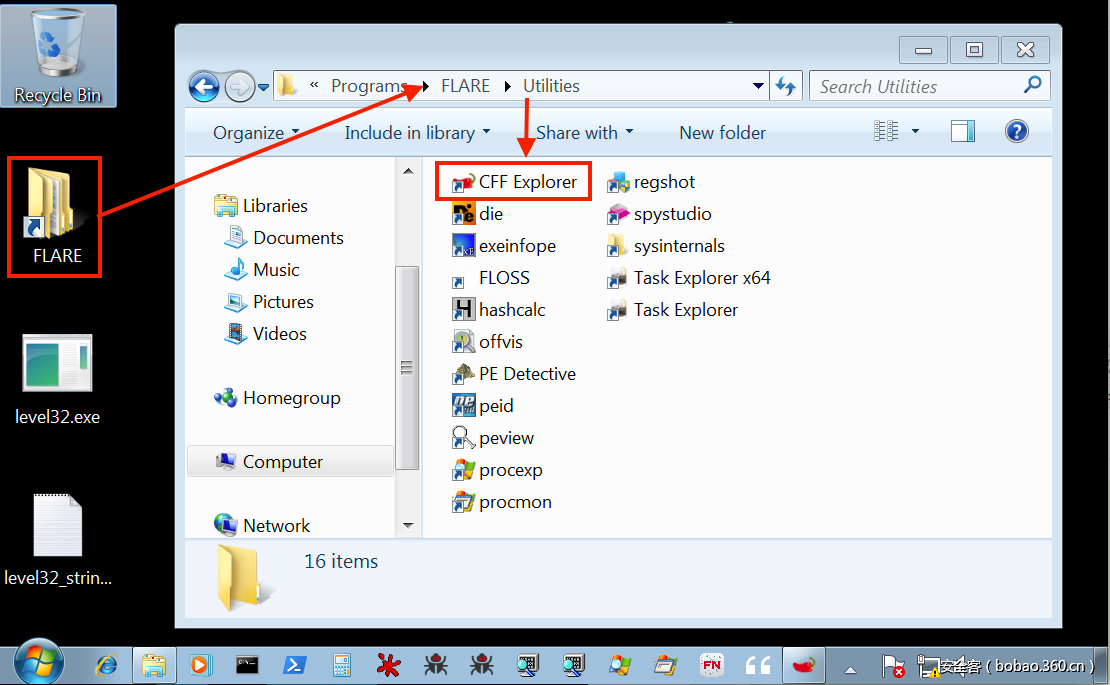Click the navigation pane scrollbar
Viewport: 1110px width, 685px height.
pyautogui.click(x=407, y=367)
